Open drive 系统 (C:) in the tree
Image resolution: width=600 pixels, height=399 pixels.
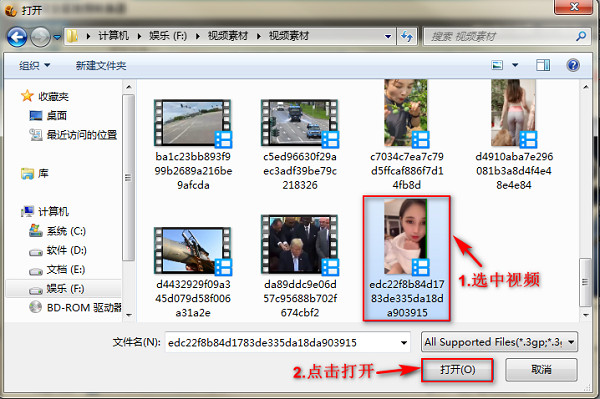(66, 231)
